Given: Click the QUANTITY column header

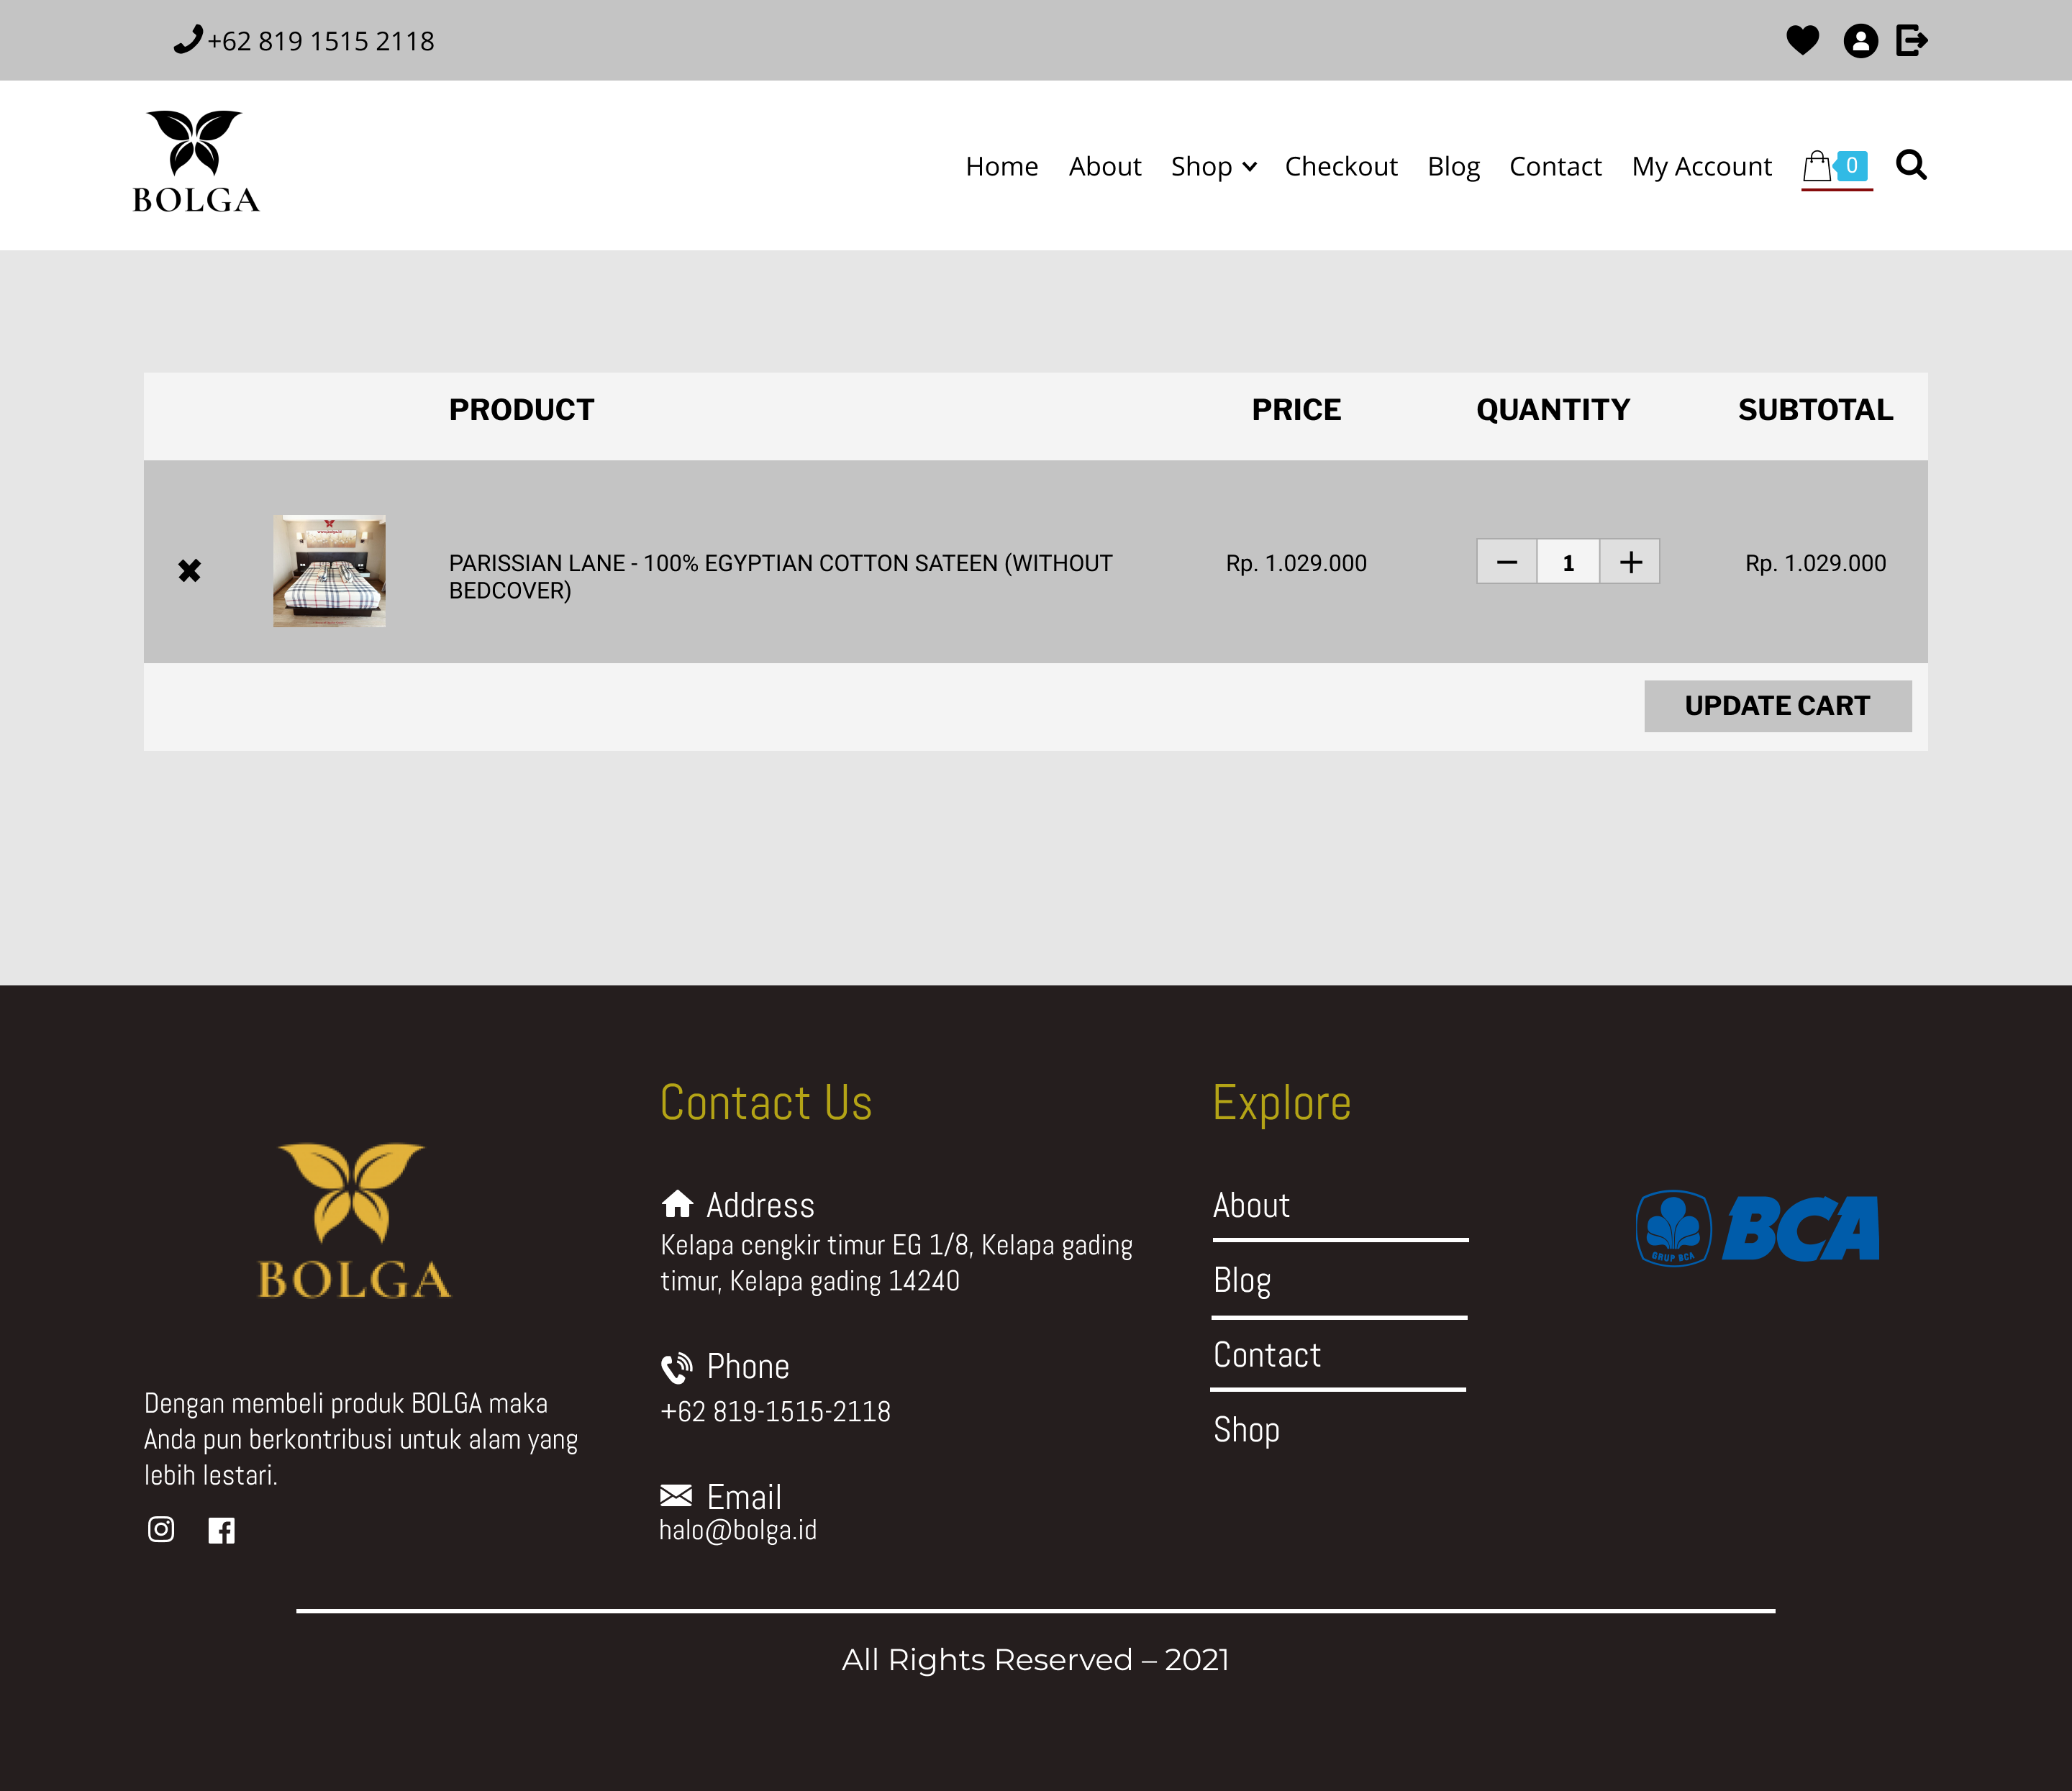Looking at the screenshot, I should (1553, 410).
